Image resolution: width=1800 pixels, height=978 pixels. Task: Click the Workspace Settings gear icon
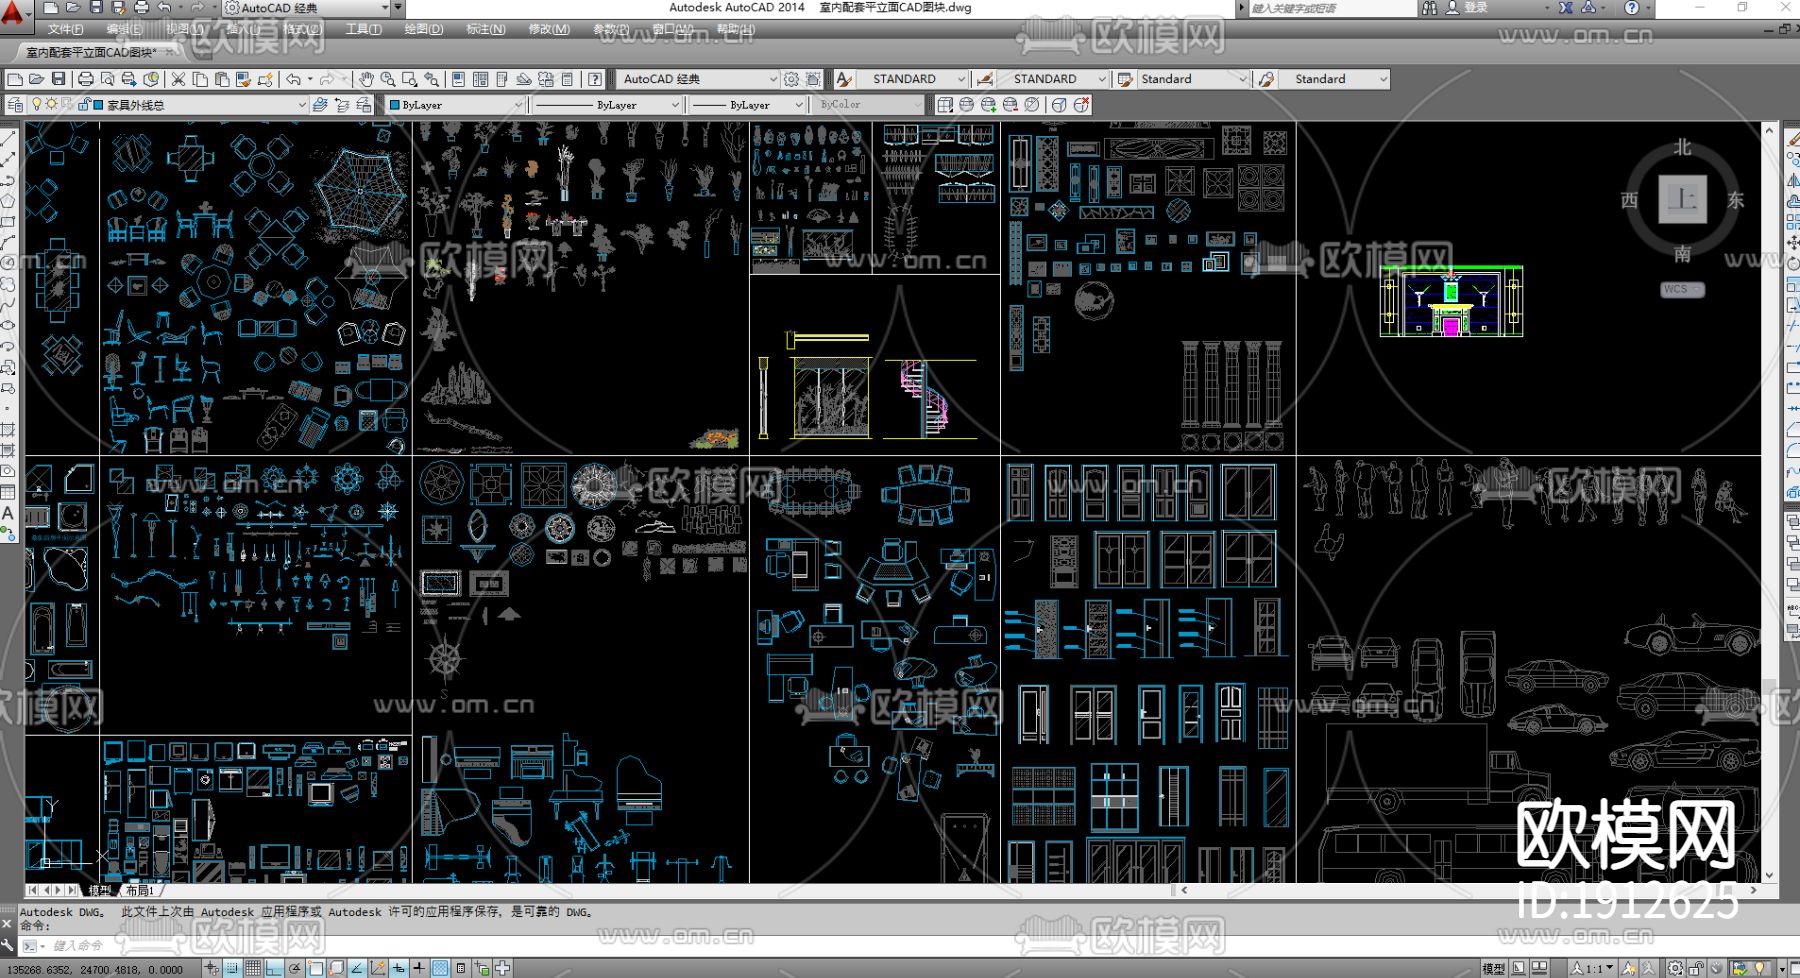click(792, 79)
